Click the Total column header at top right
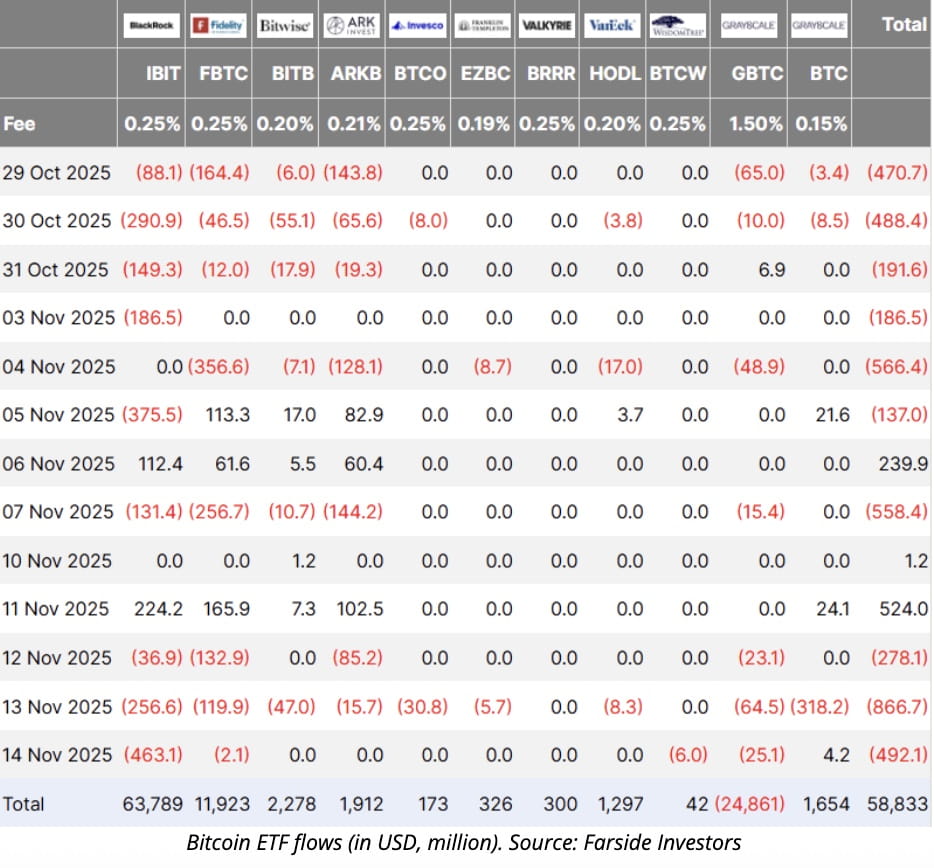The image size is (934, 868). point(903,25)
